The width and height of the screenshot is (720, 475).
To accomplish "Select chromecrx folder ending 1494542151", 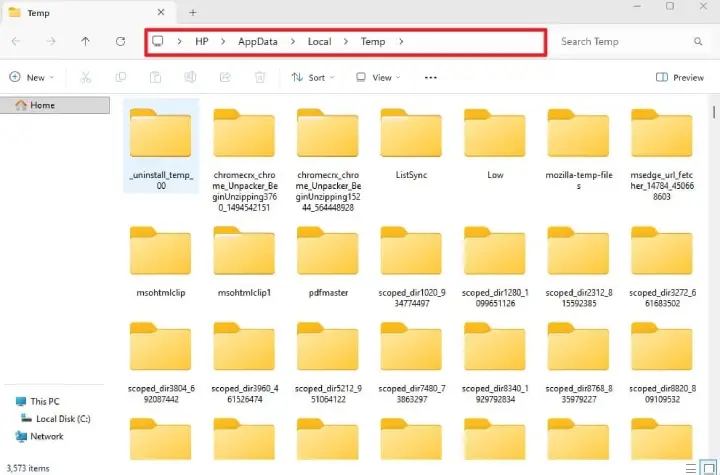I will (244, 158).
